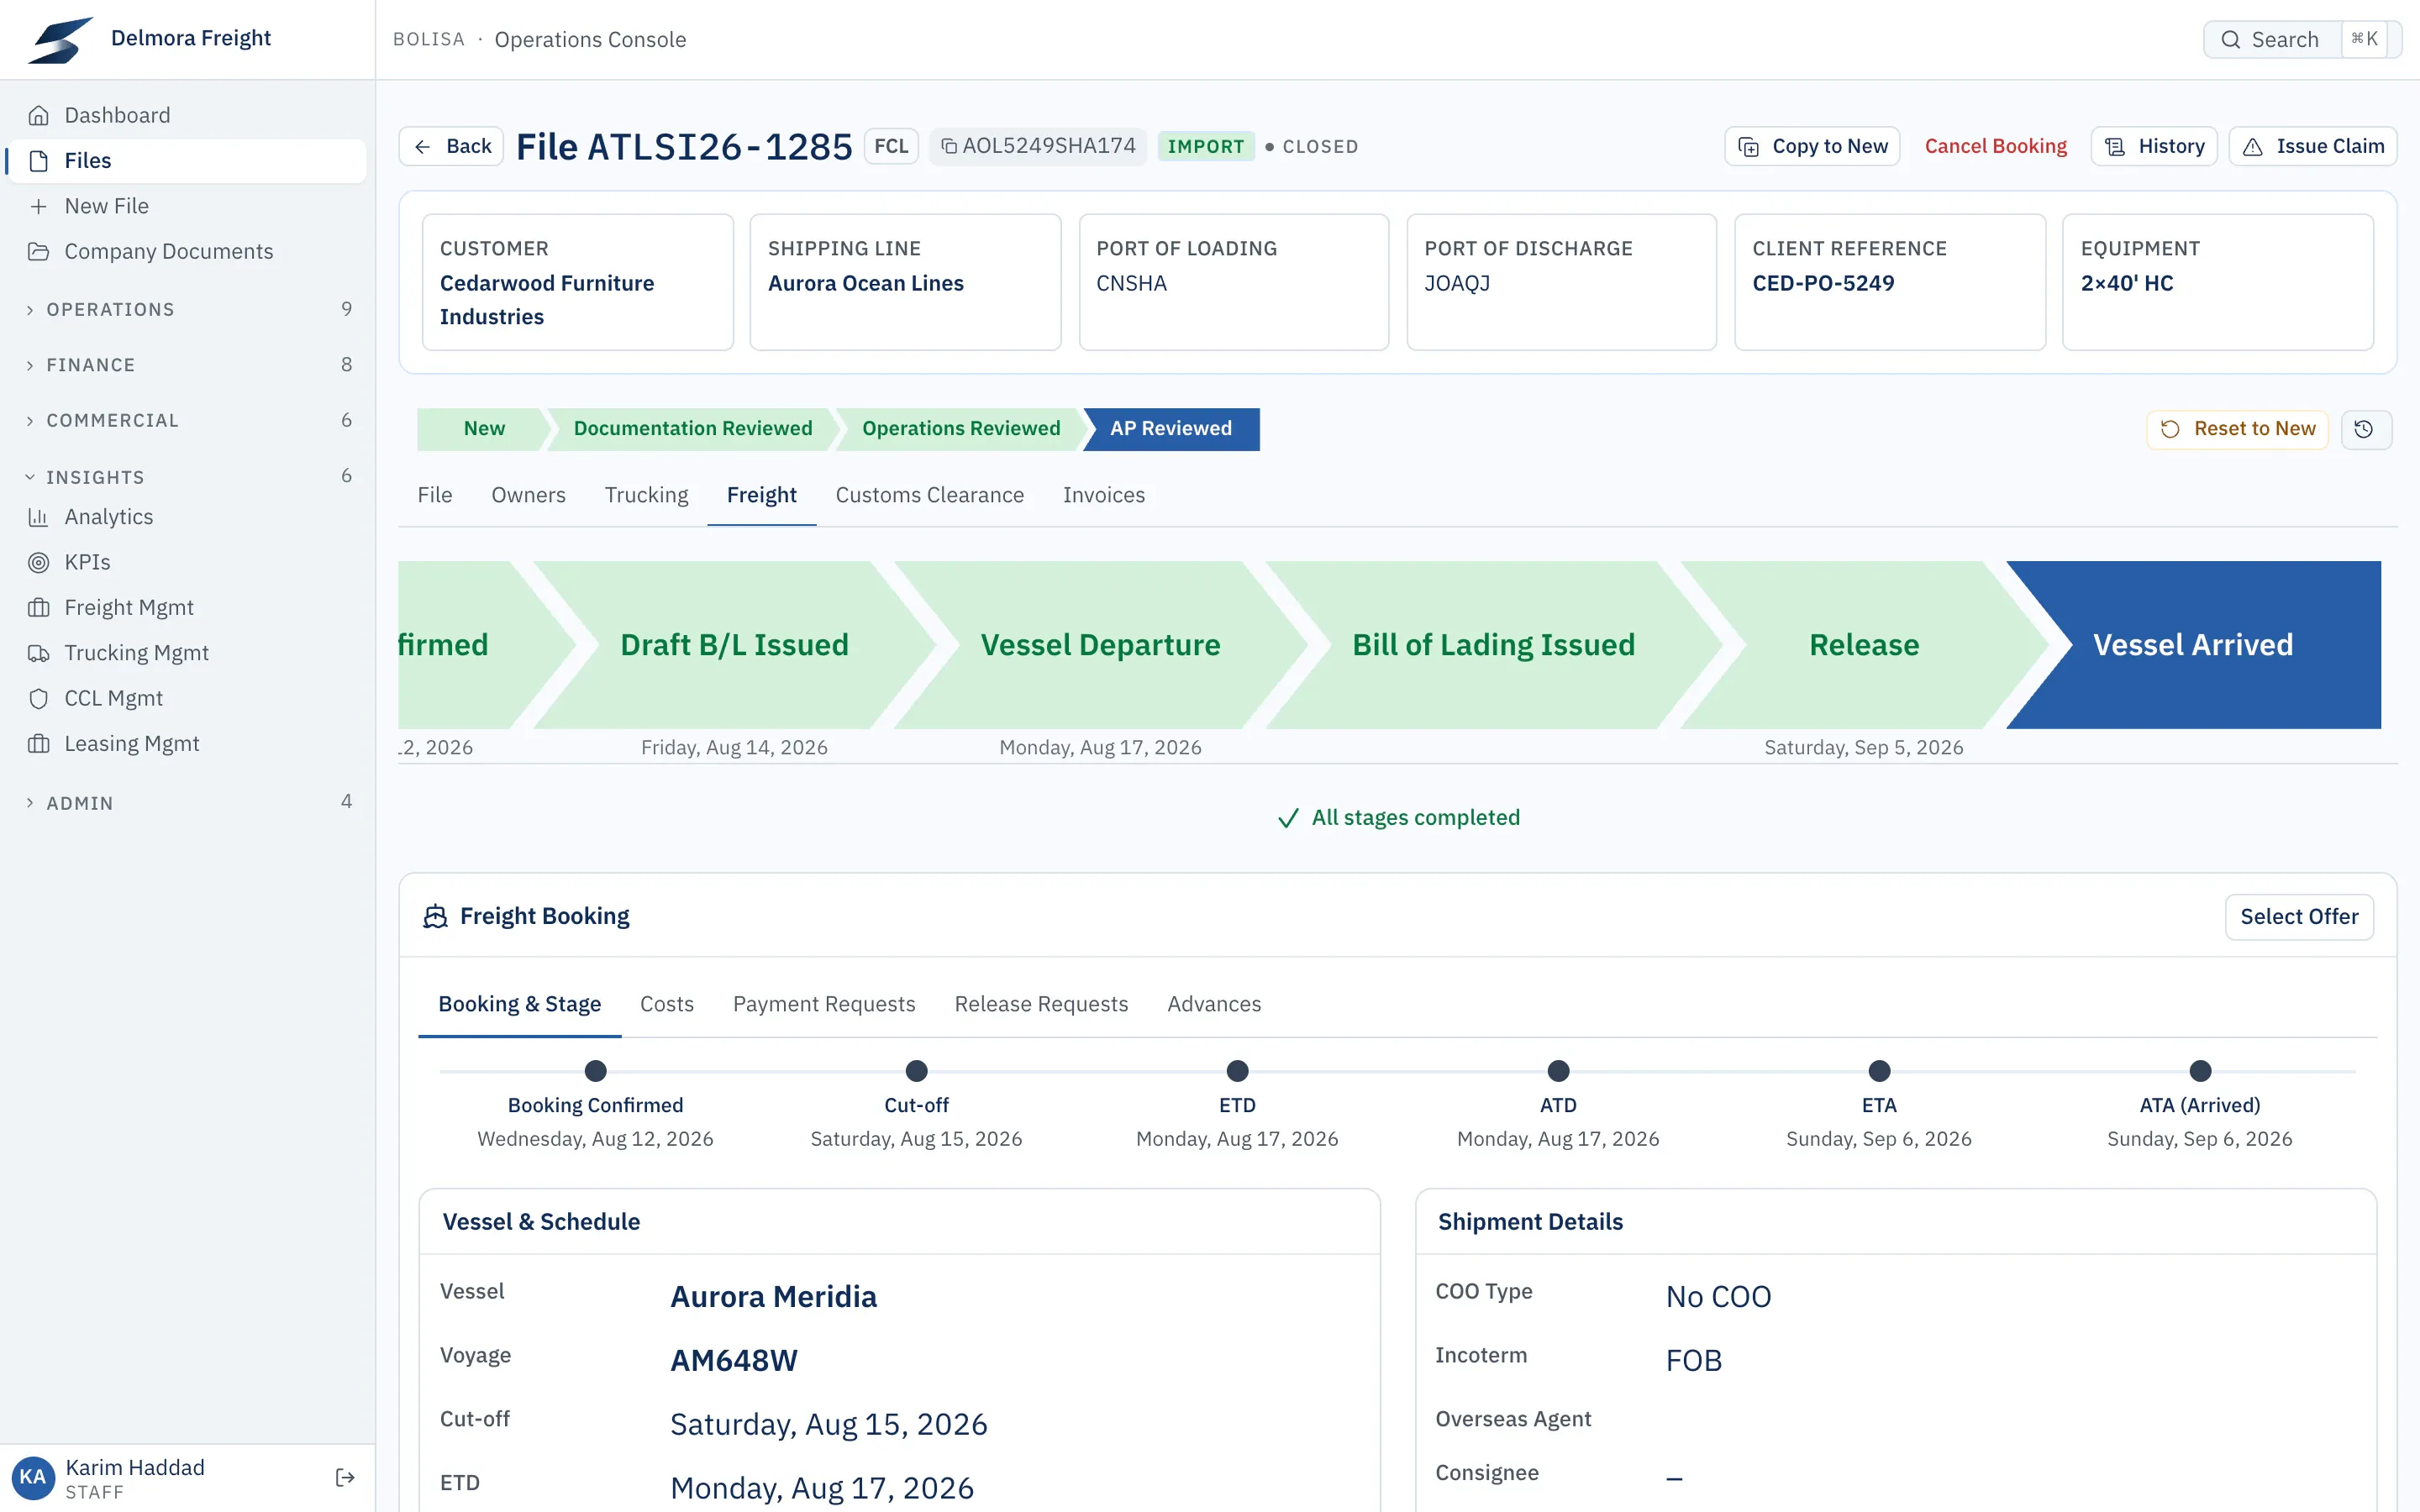Copy booking number AOL5249SHA174

1038,146
